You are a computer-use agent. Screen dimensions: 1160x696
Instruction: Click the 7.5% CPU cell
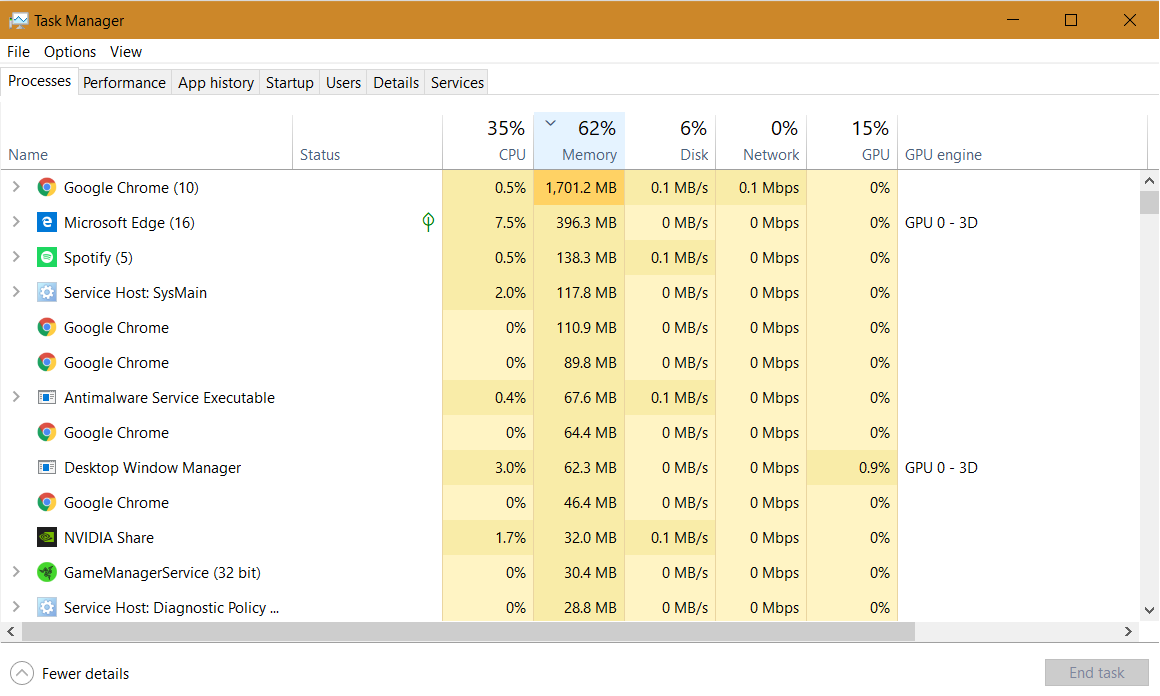[488, 222]
